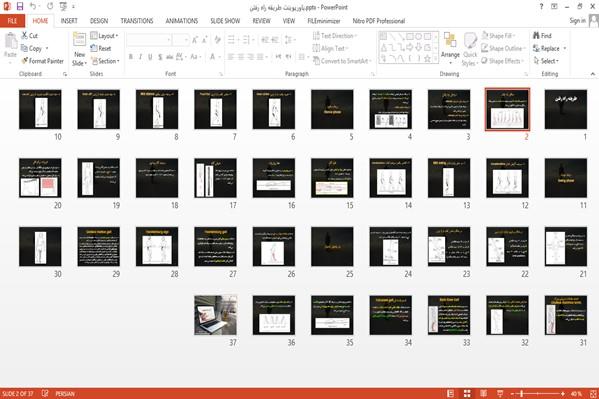Open Font dialog launcher
This screenshot has height=399, width=599.
[x=221, y=74]
